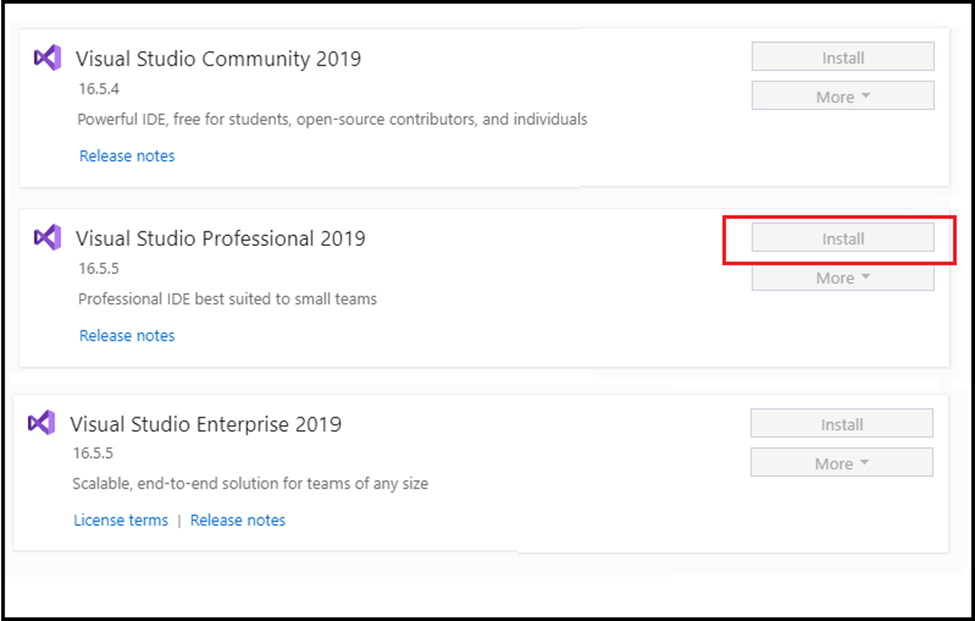Click the Professional version number 16.5.5
The height and width of the screenshot is (621, 975).
(98, 269)
